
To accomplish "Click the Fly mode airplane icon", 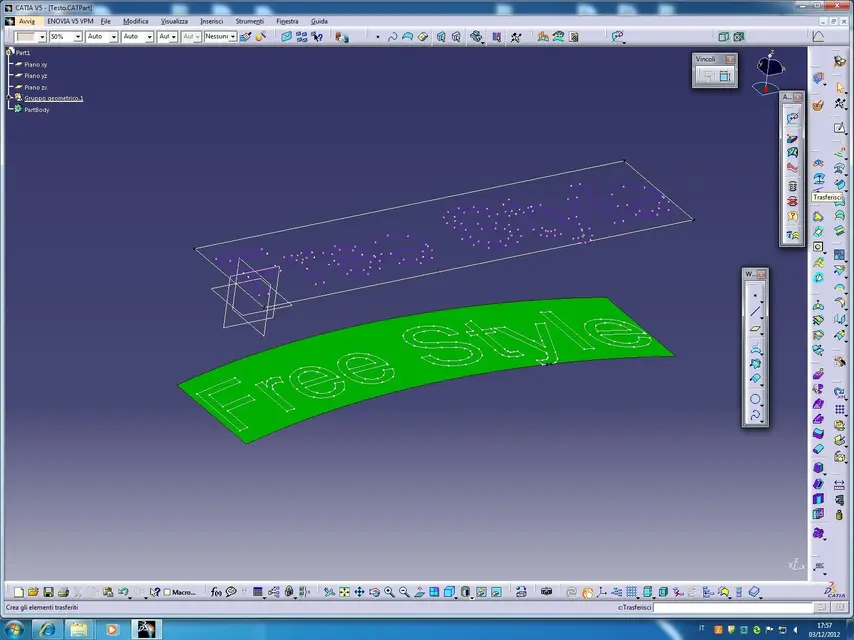I will (329, 592).
